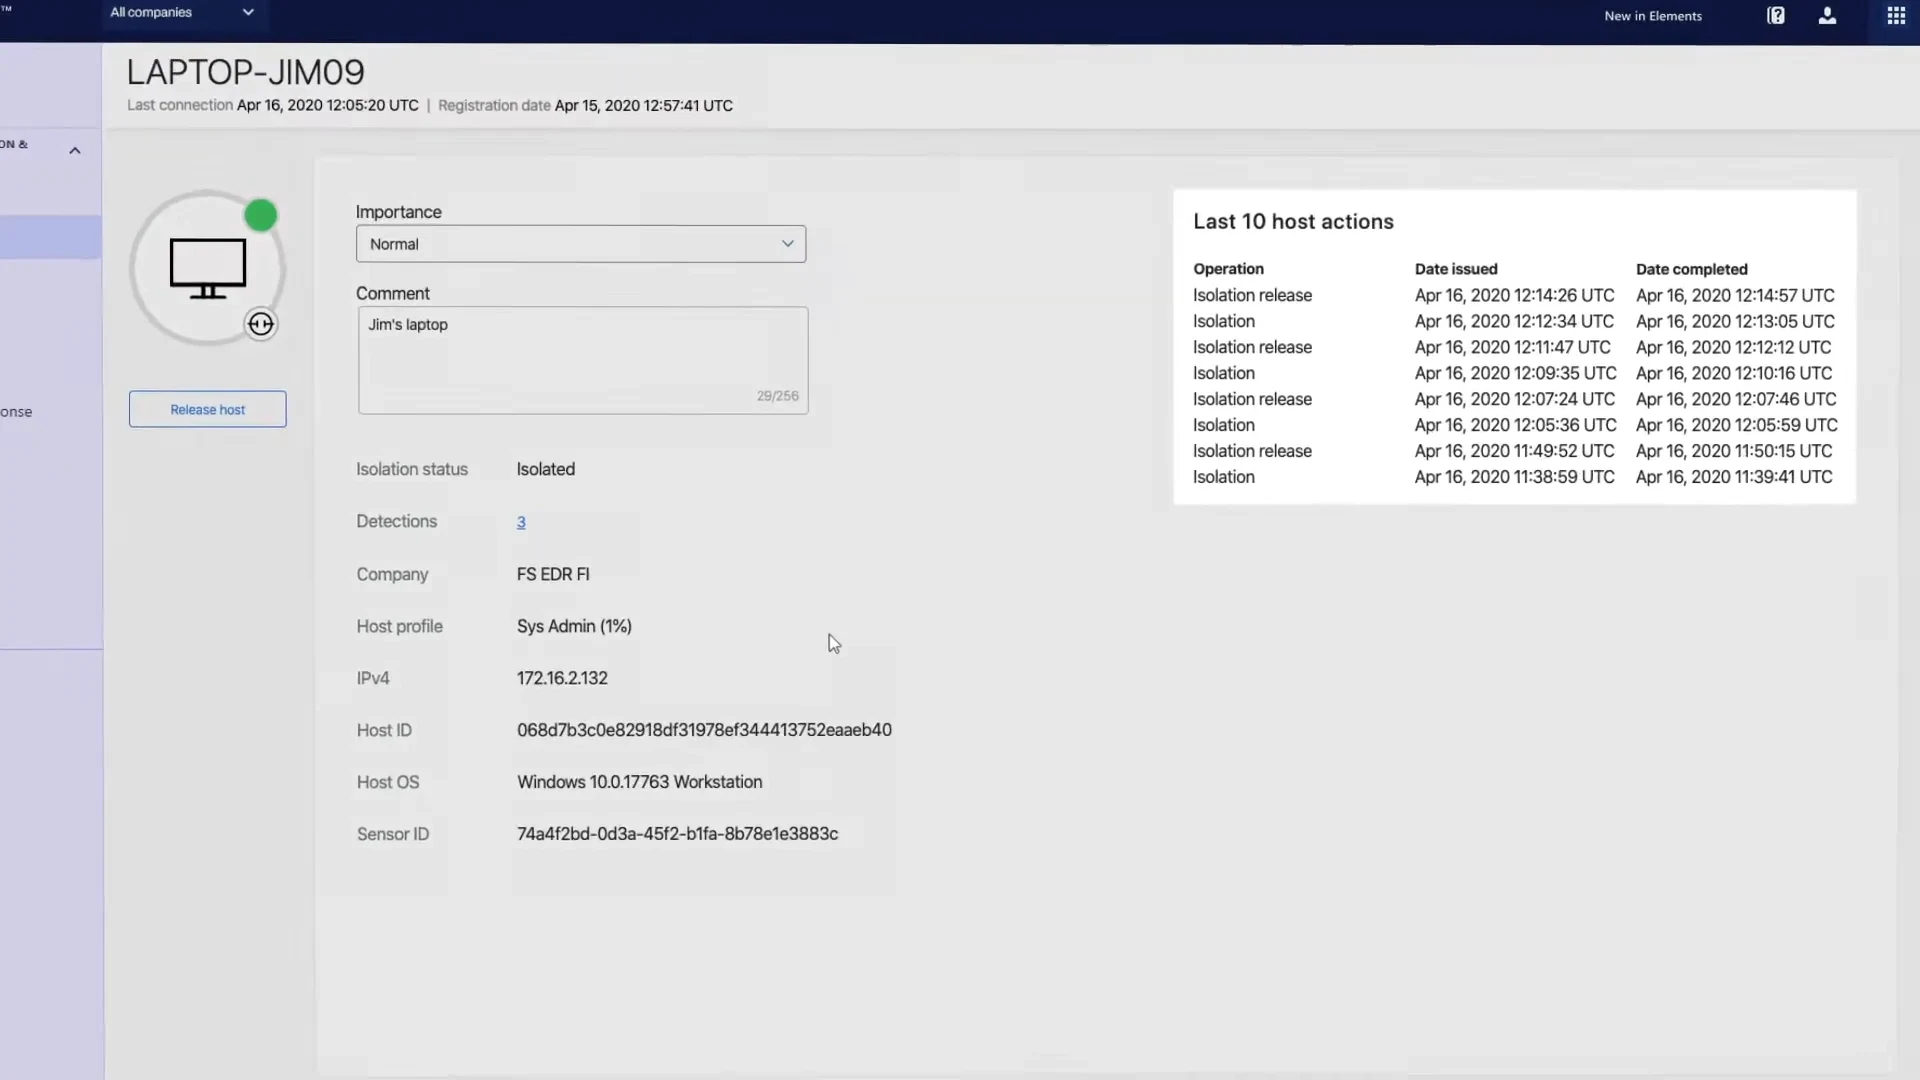The width and height of the screenshot is (1920, 1080).
Task: Click the Release host button
Action: (208, 409)
